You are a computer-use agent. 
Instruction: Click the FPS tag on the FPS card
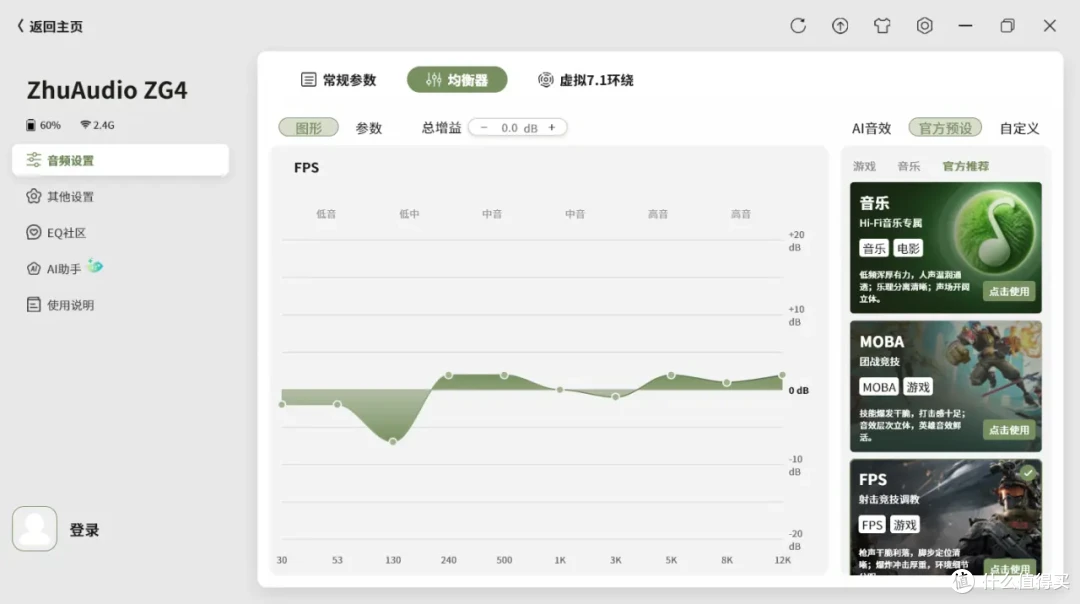872,525
